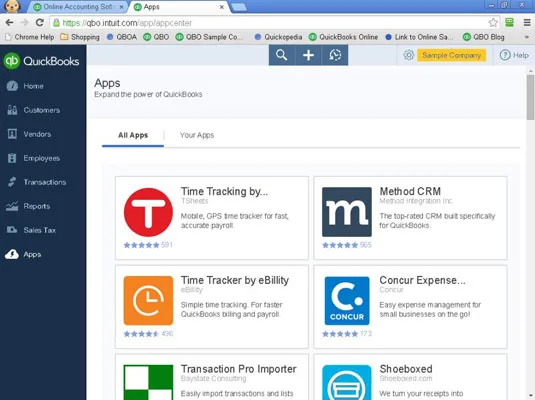
Task: Open the QBOA bookmark
Action: click(x=122, y=37)
